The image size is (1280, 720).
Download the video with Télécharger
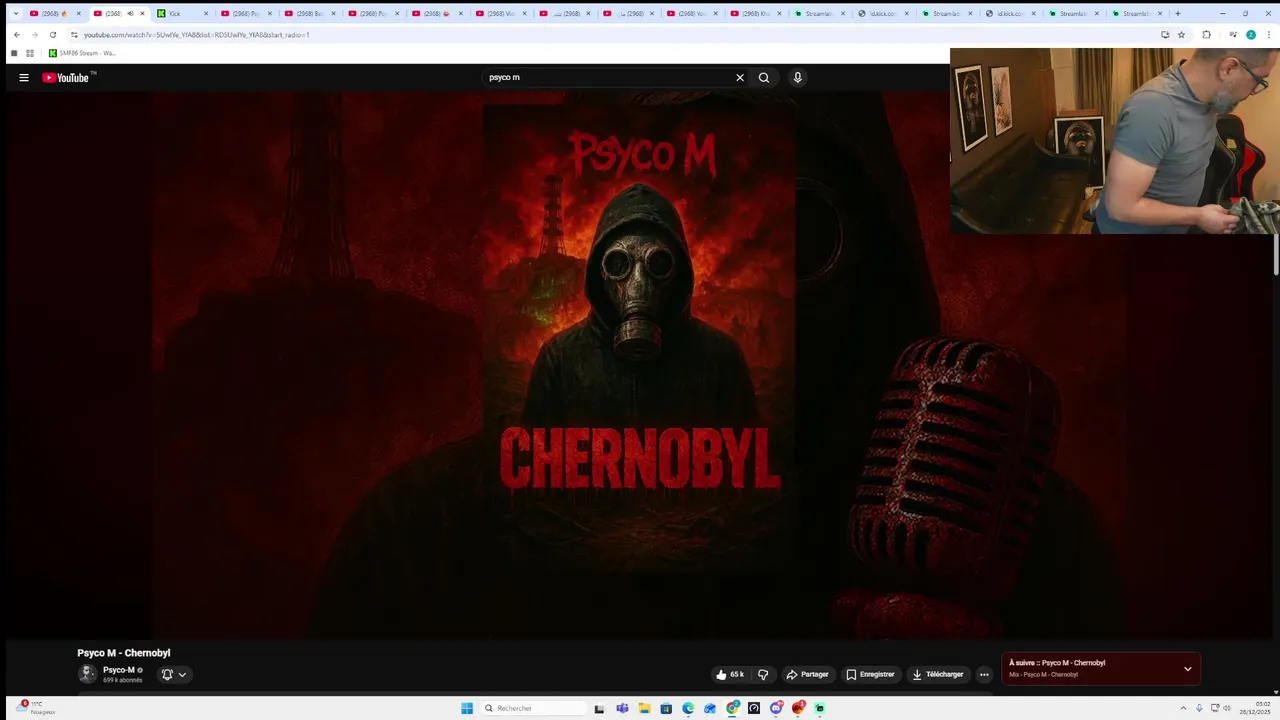pyautogui.click(x=937, y=674)
